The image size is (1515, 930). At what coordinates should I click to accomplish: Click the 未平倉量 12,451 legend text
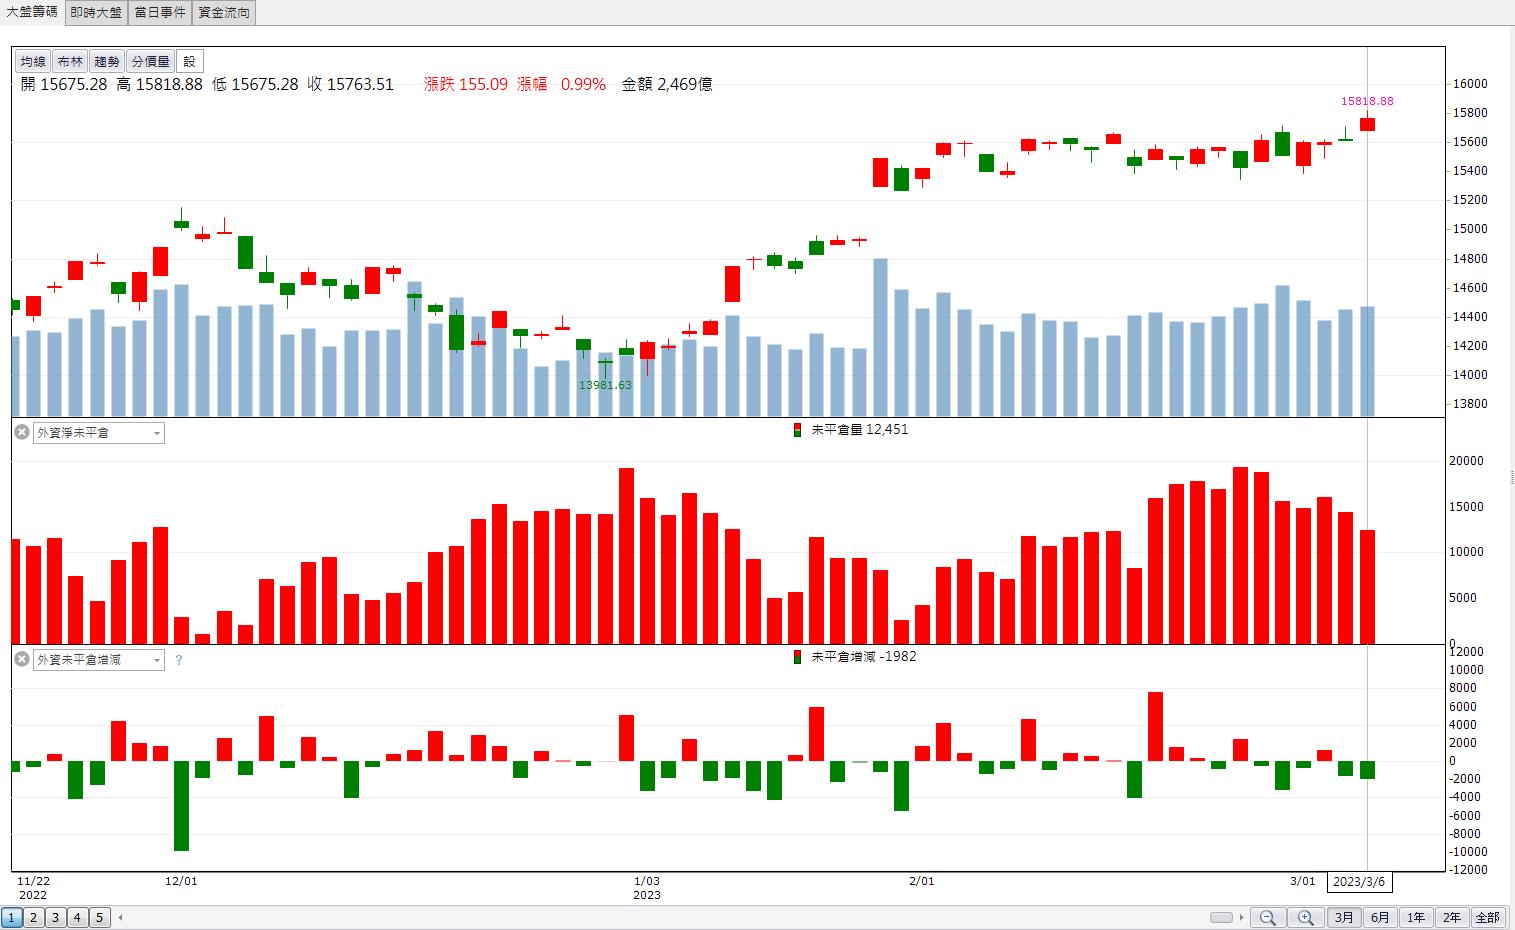click(860, 430)
